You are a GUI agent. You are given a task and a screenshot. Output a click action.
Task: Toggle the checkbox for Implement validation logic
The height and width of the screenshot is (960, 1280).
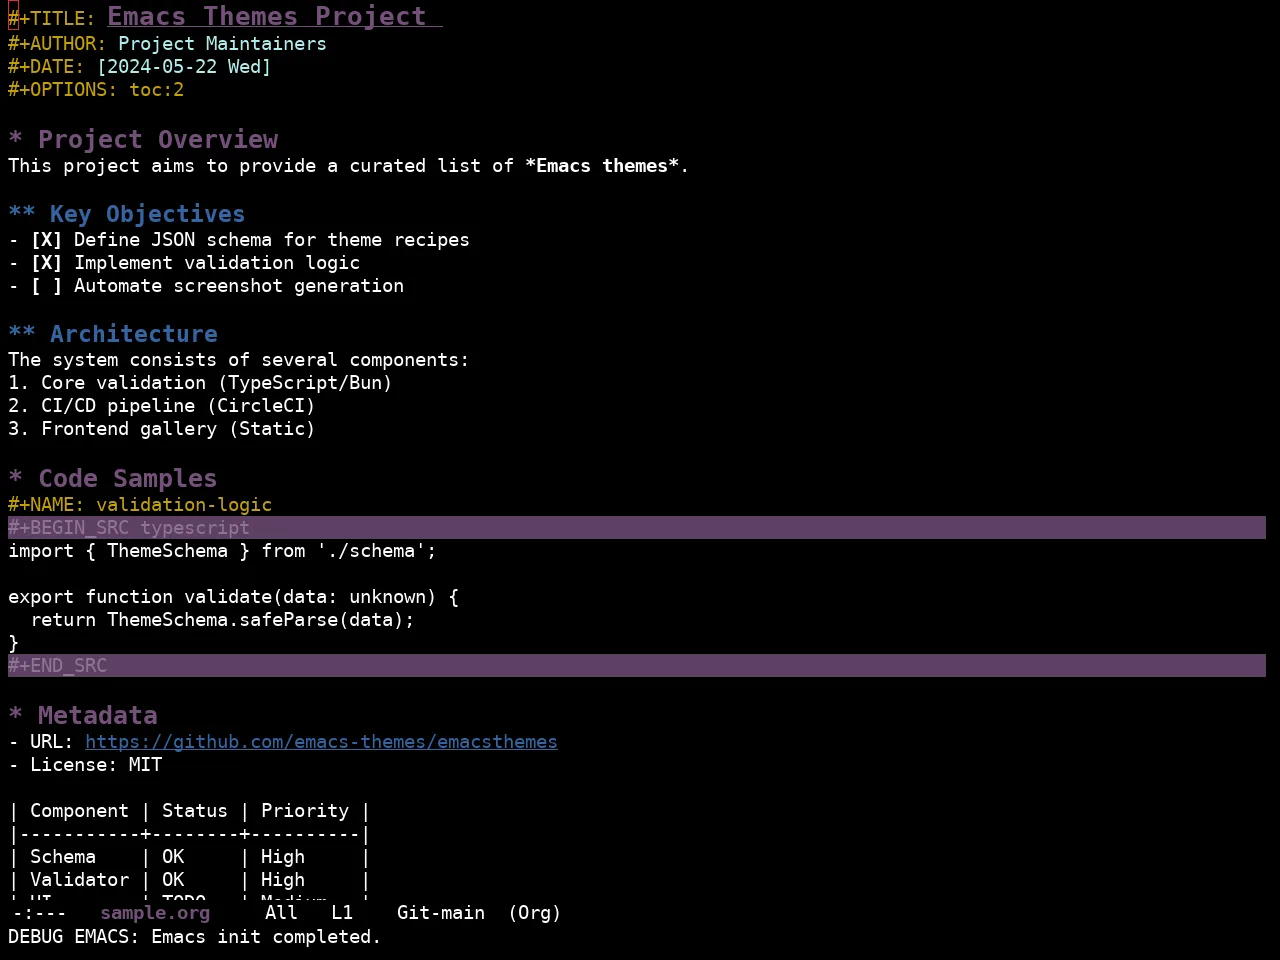[x=46, y=263]
